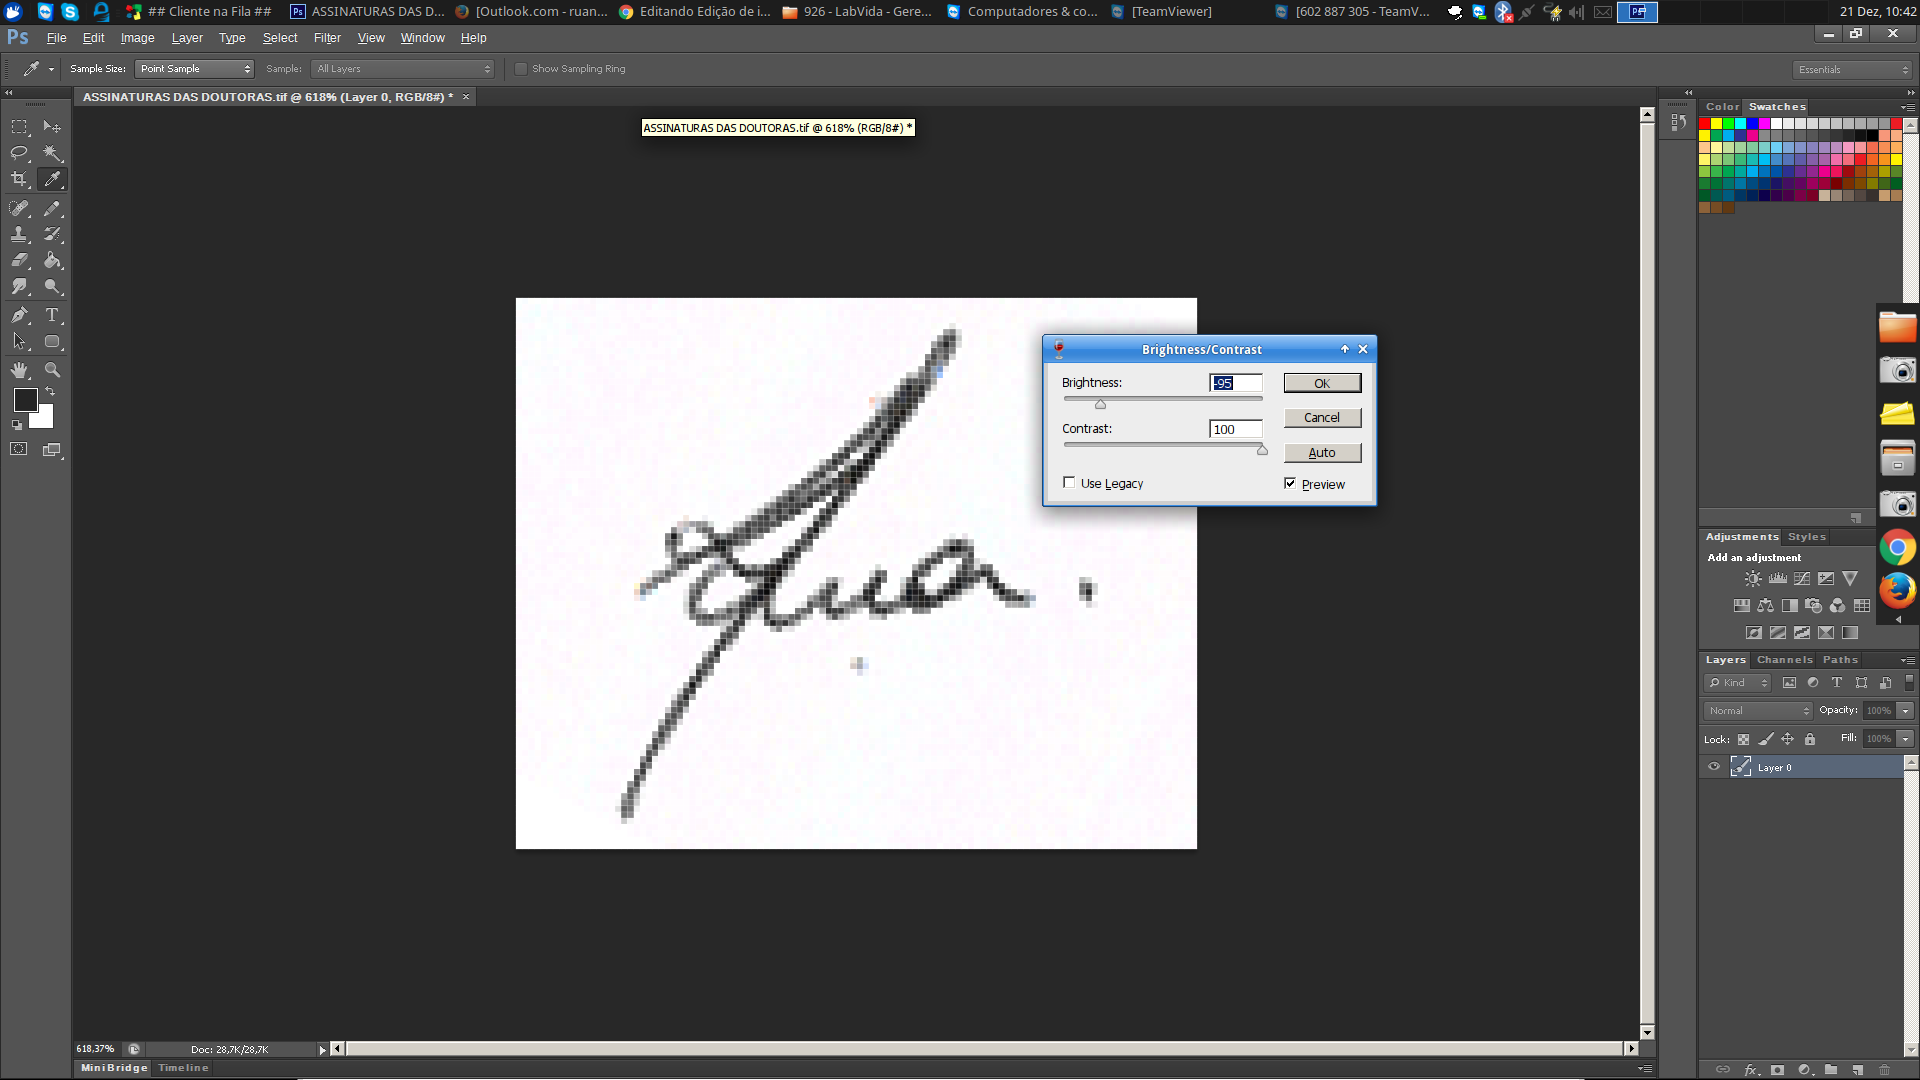Image resolution: width=1920 pixels, height=1080 pixels.
Task: Hide Layer 0 with eye icon
Action: (1714, 767)
